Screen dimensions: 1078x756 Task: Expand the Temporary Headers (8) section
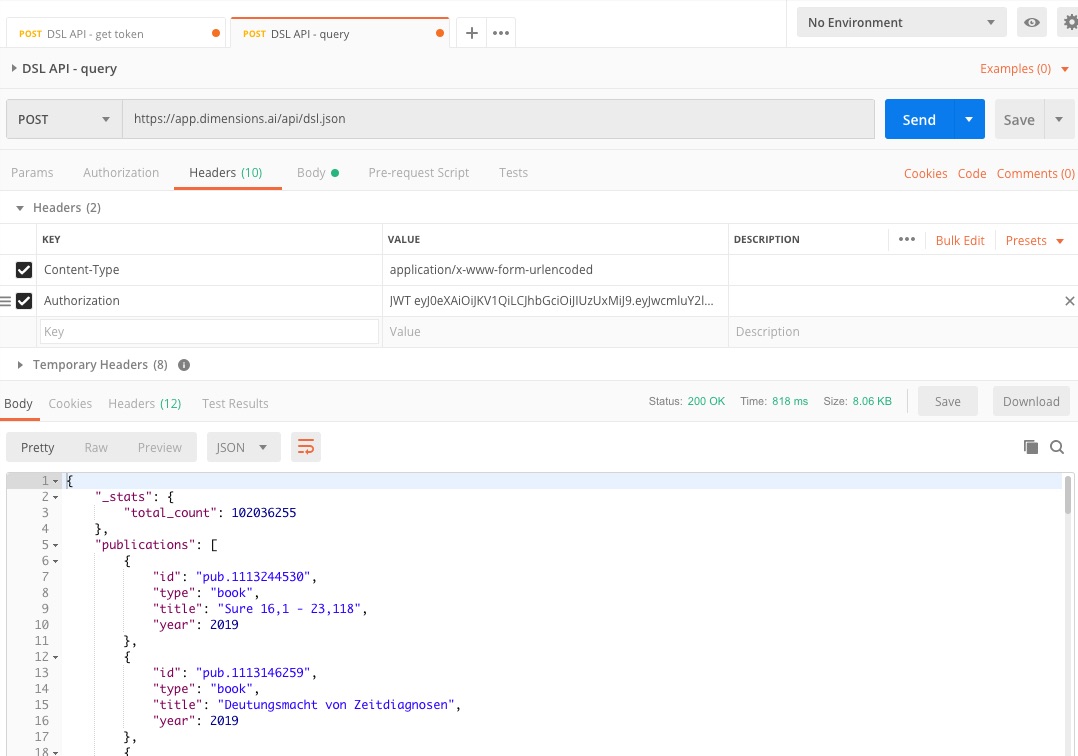20,365
